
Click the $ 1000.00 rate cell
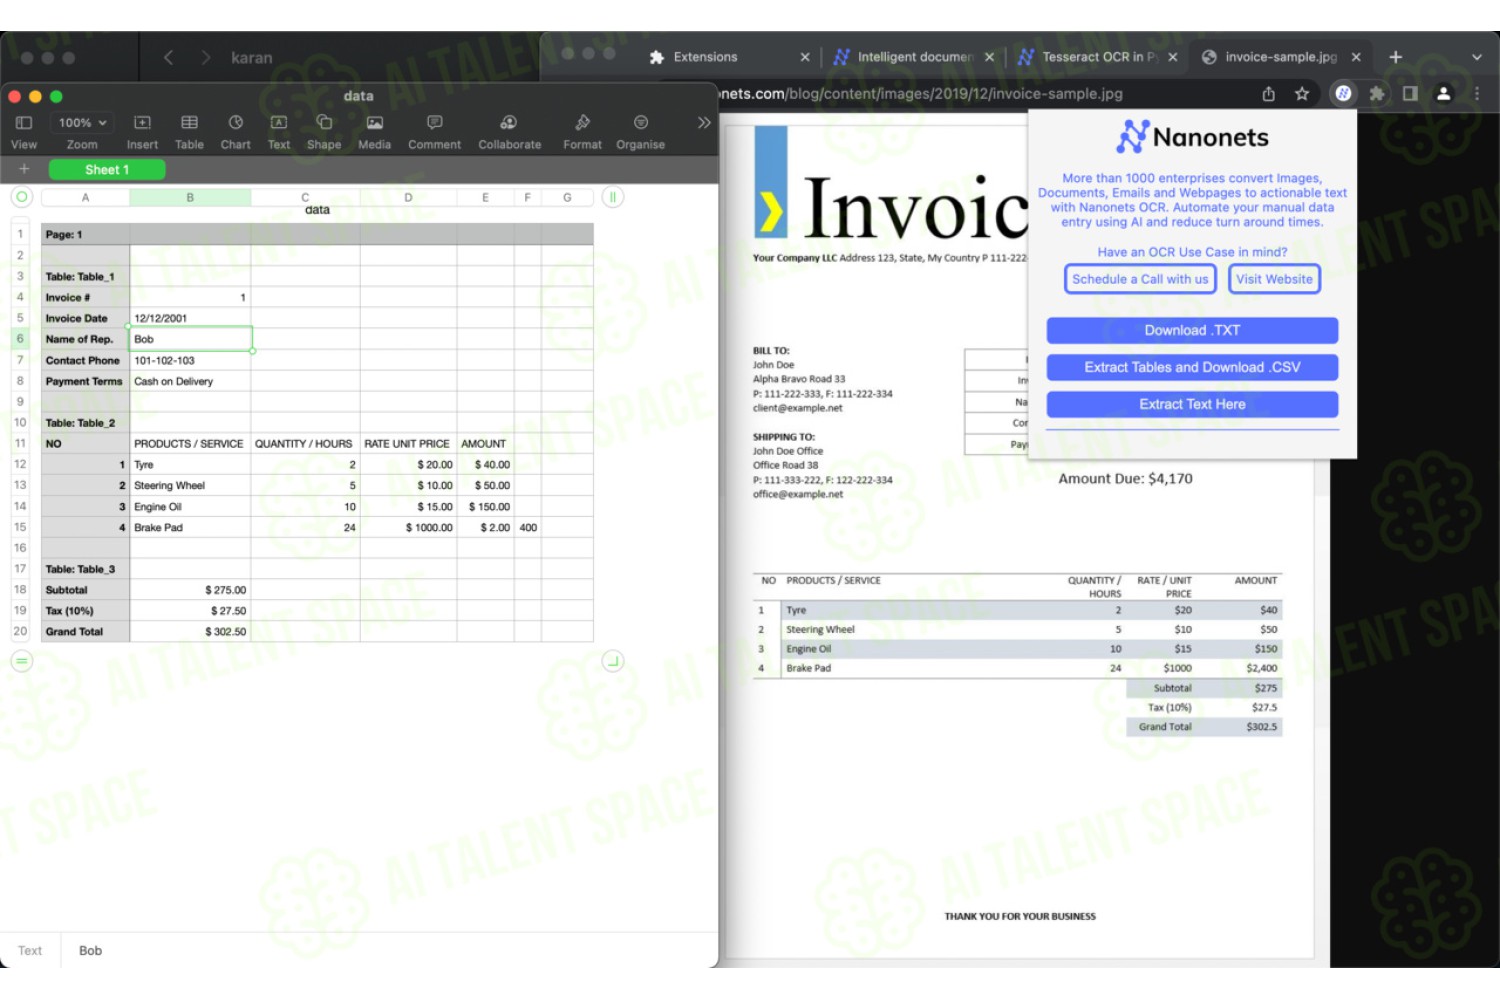point(408,528)
